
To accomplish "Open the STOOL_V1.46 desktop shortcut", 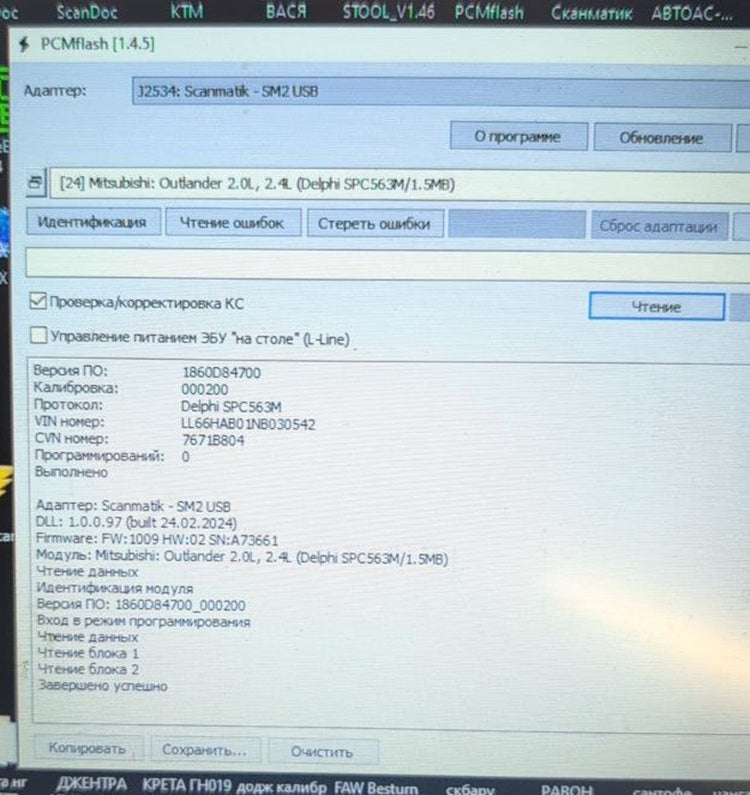I will tap(388, 12).
